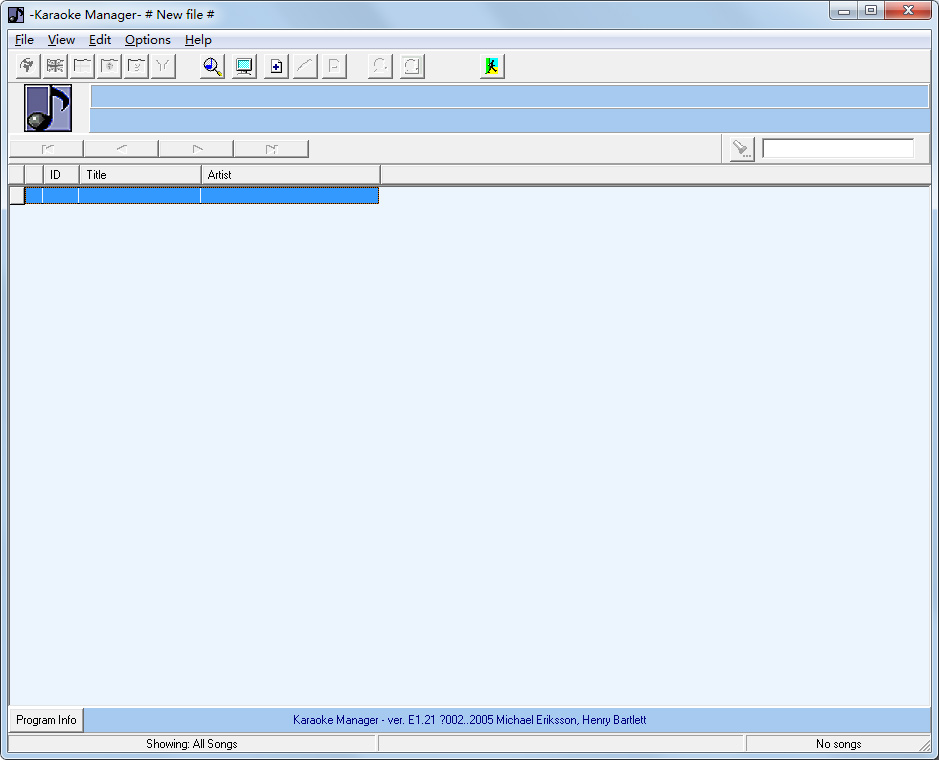939x760 pixels.
Task: Click the magnifying glass search toolbar icon
Action: point(212,67)
